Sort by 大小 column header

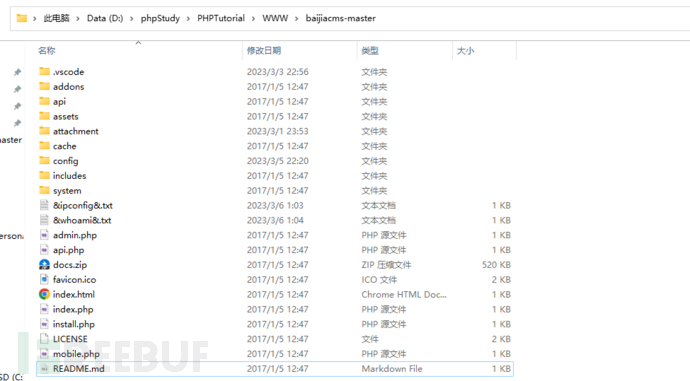pos(465,51)
